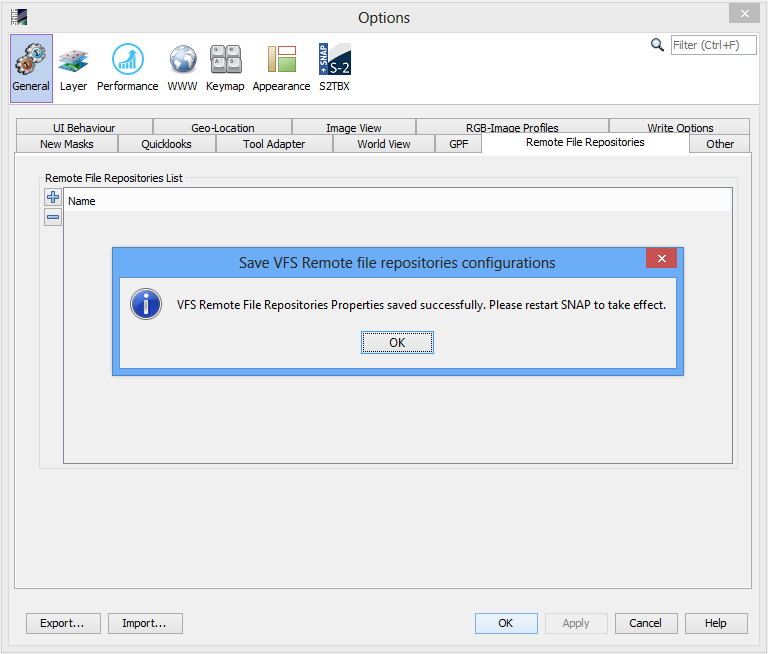The width and height of the screenshot is (768, 654).
Task: Remove repository with the minus icon
Action: pyautogui.click(x=53, y=217)
